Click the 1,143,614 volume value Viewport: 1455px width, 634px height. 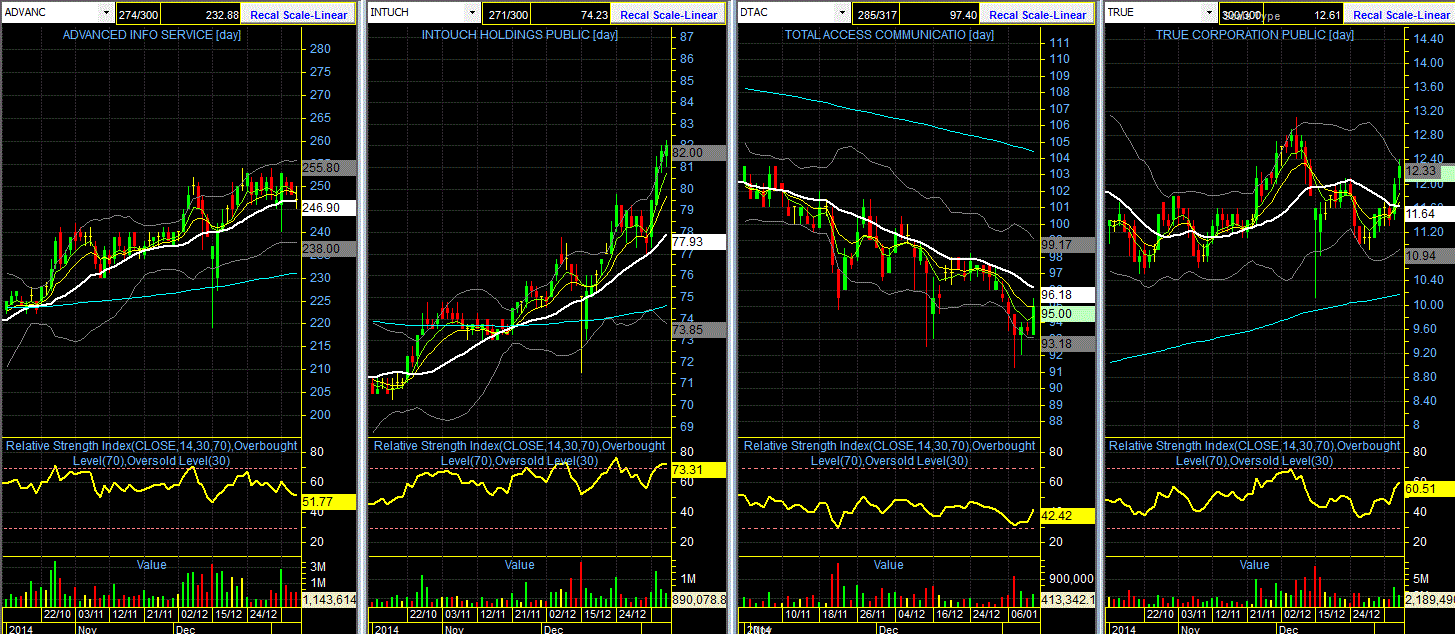[x=329, y=599]
